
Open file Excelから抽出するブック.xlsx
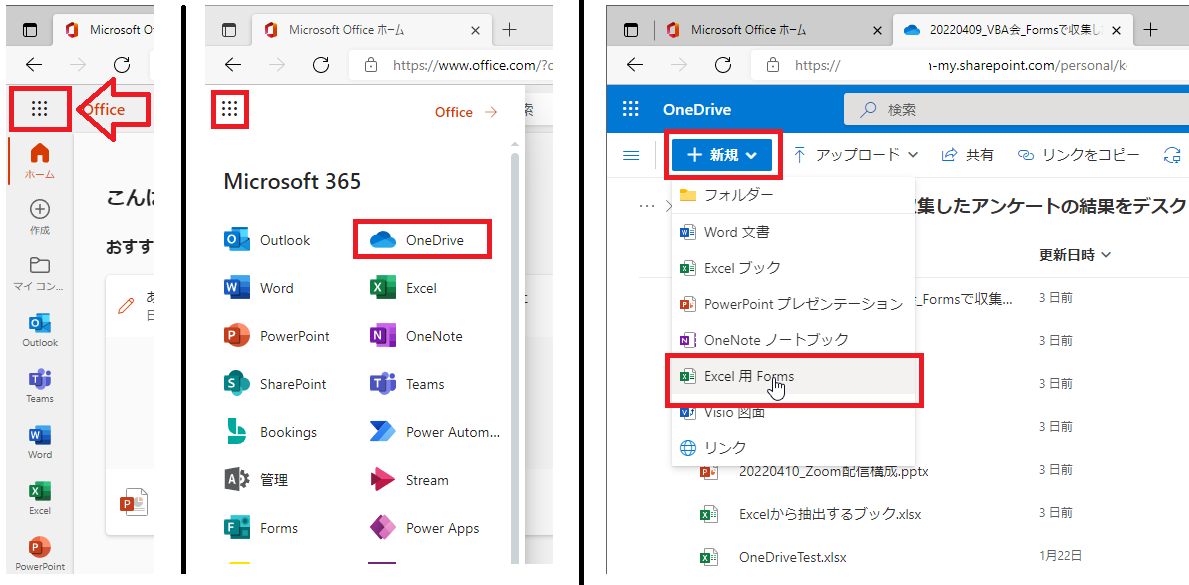[830, 514]
